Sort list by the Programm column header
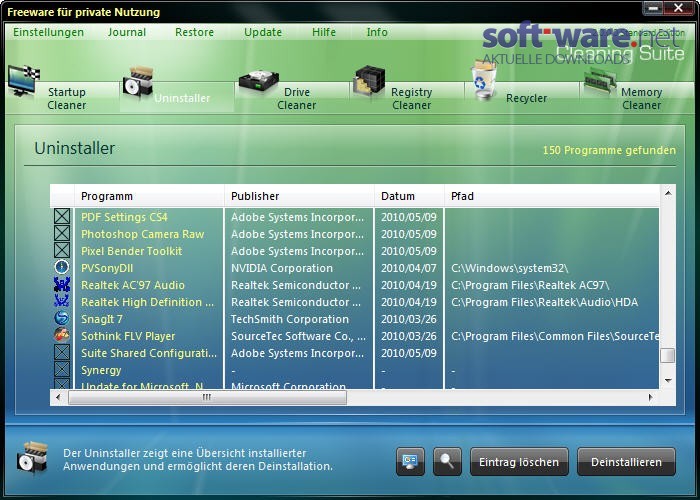Screen dimensions: 700x500 click(x=149, y=196)
